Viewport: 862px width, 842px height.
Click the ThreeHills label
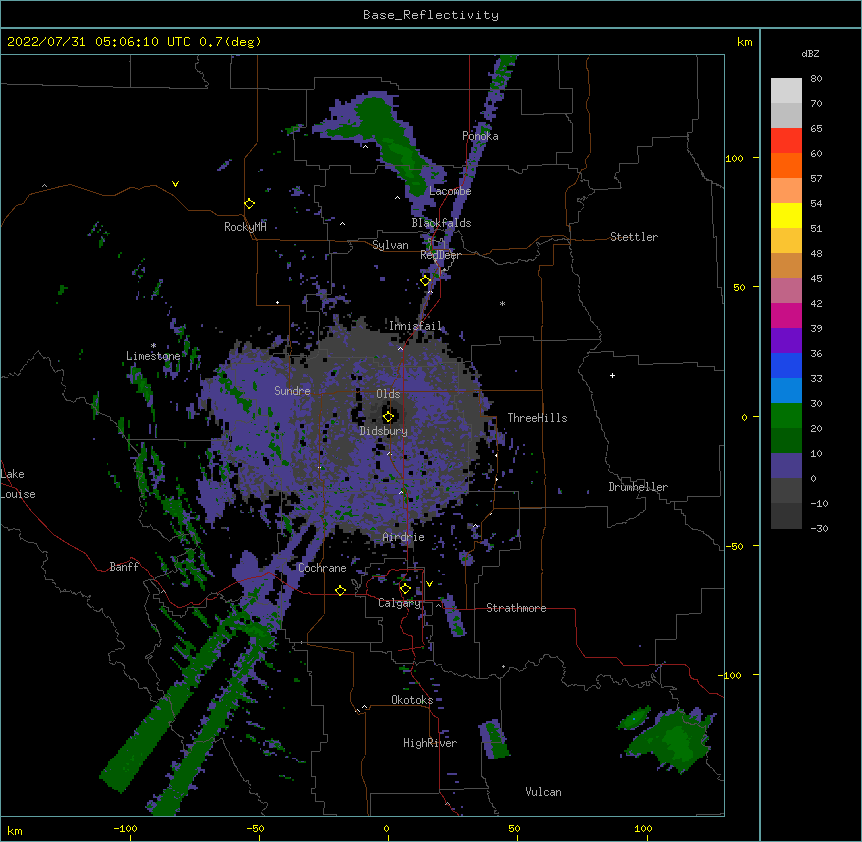[537, 418]
